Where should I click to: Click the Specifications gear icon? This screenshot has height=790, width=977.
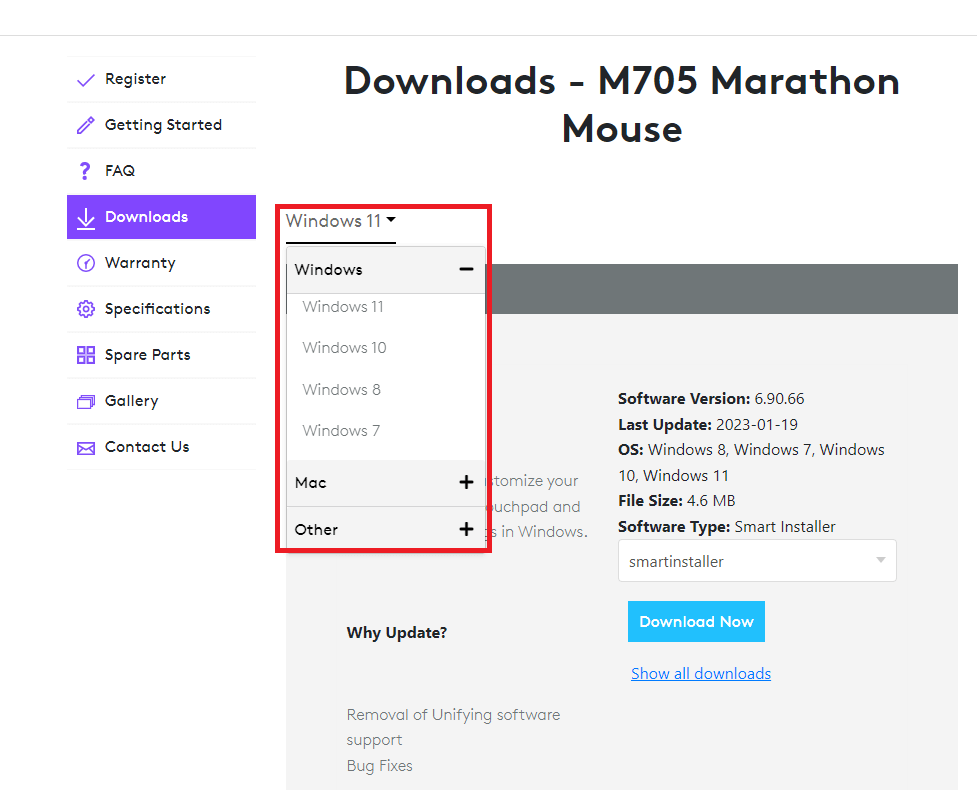point(86,310)
